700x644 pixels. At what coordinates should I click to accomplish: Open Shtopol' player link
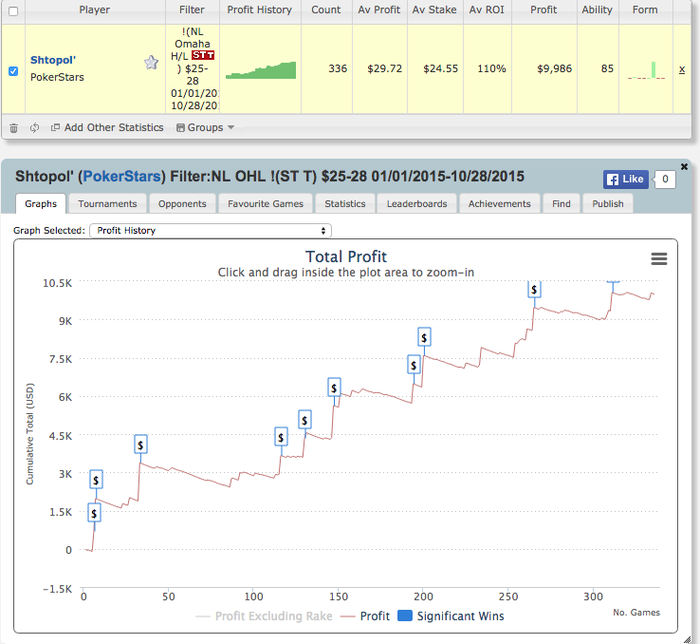point(53,60)
